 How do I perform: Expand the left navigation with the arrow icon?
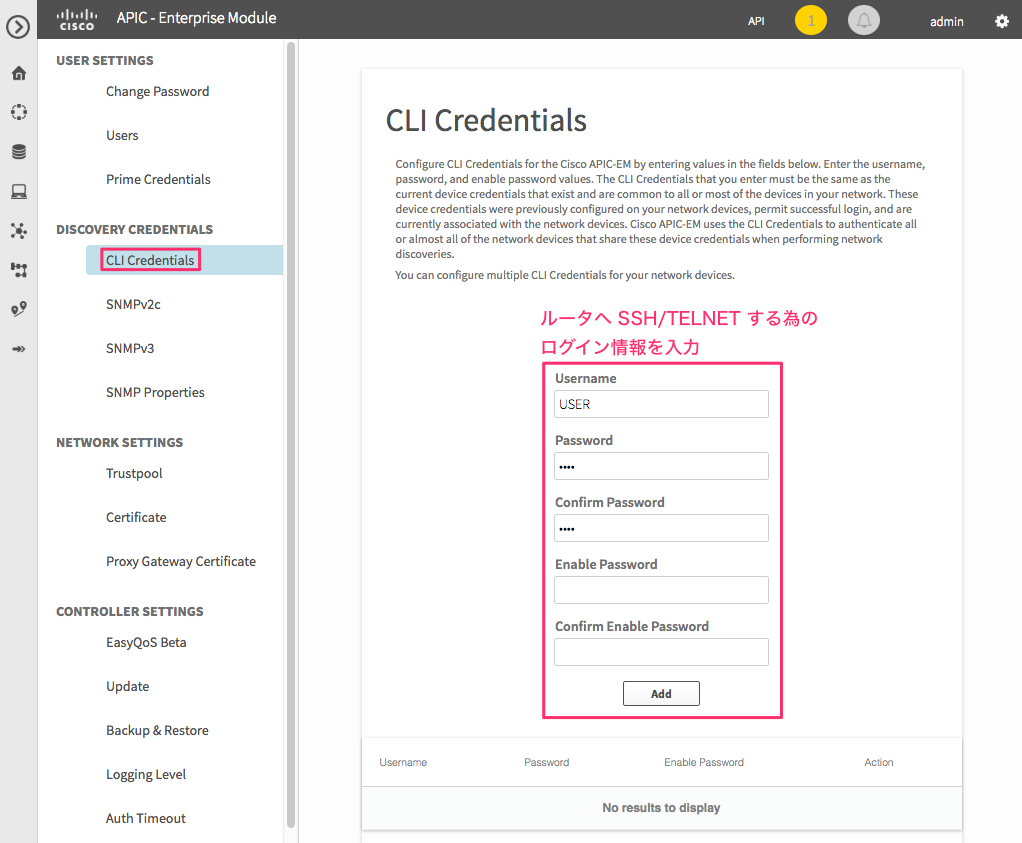pos(18,27)
